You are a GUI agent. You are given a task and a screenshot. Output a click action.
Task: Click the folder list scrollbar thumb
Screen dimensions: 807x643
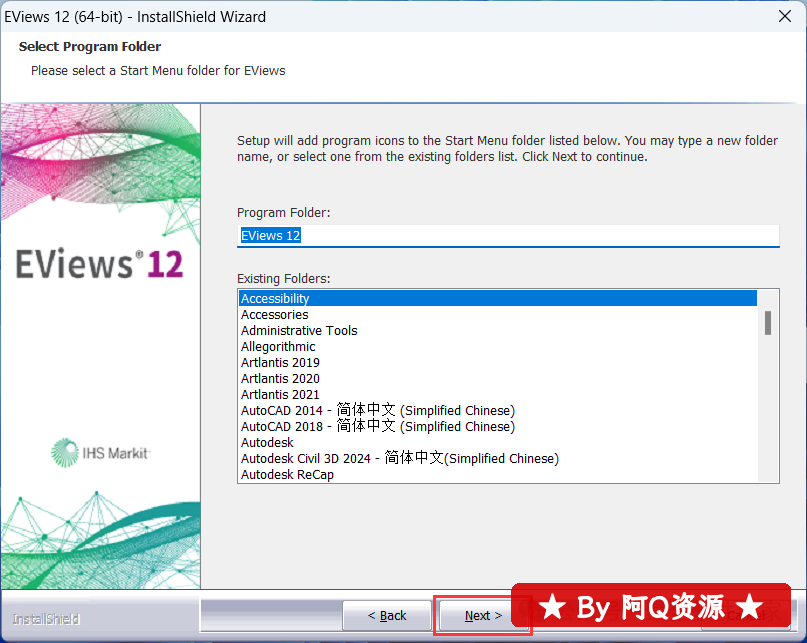[x=768, y=322]
